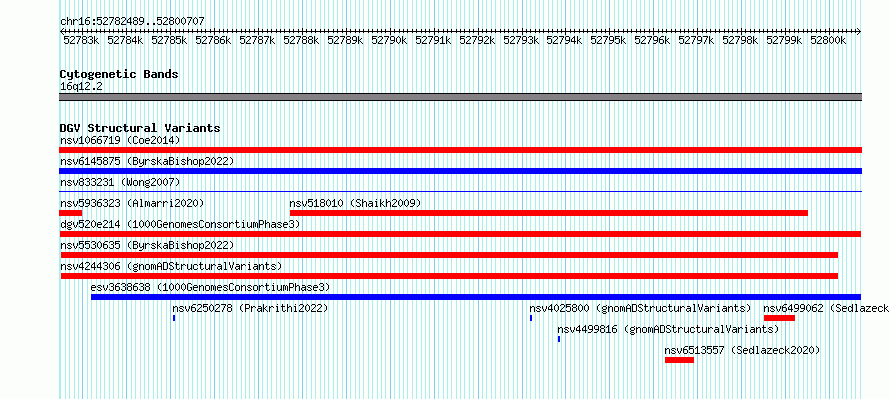
Task: Click the nsv6513557 (Sedlazeck2020) label
Action: pyautogui.click(x=742, y=350)
